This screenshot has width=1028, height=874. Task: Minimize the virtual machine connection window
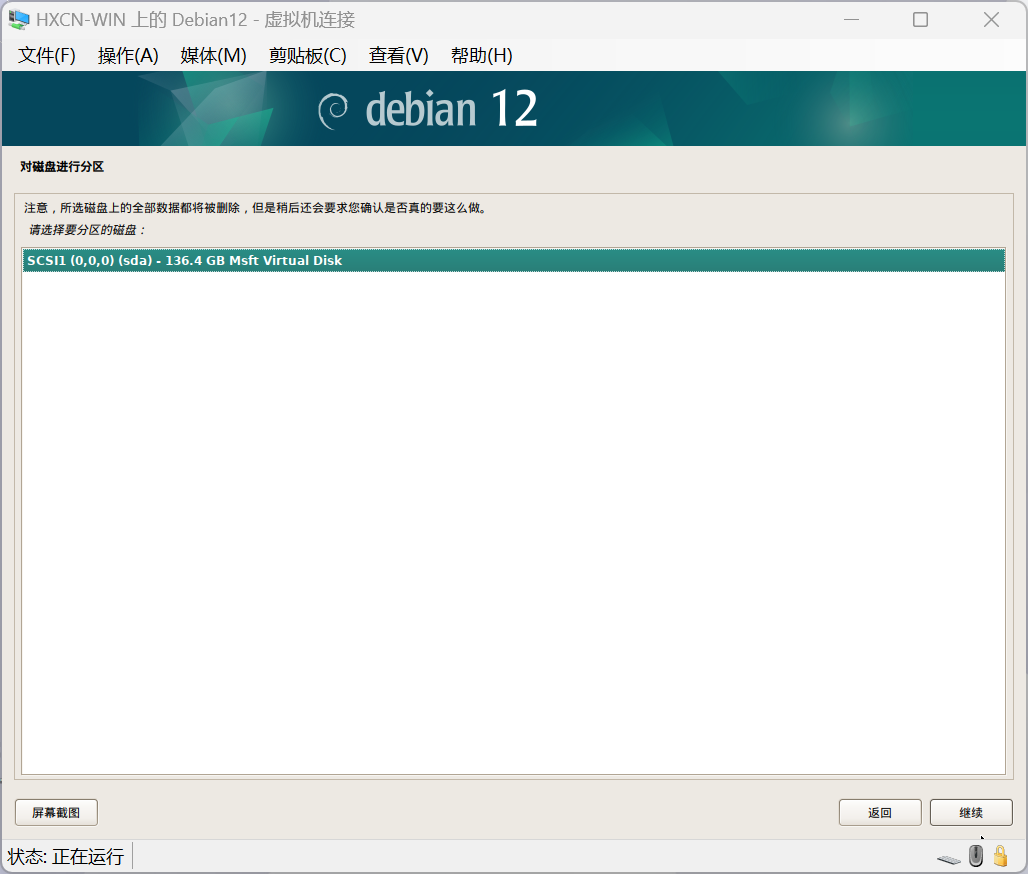click(x=851, y=20)
